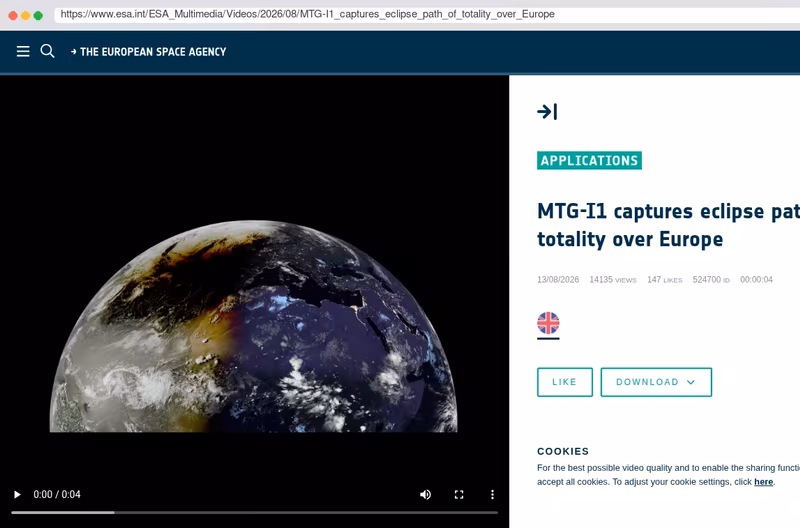Click the Cookies heading

pos(563,451)
